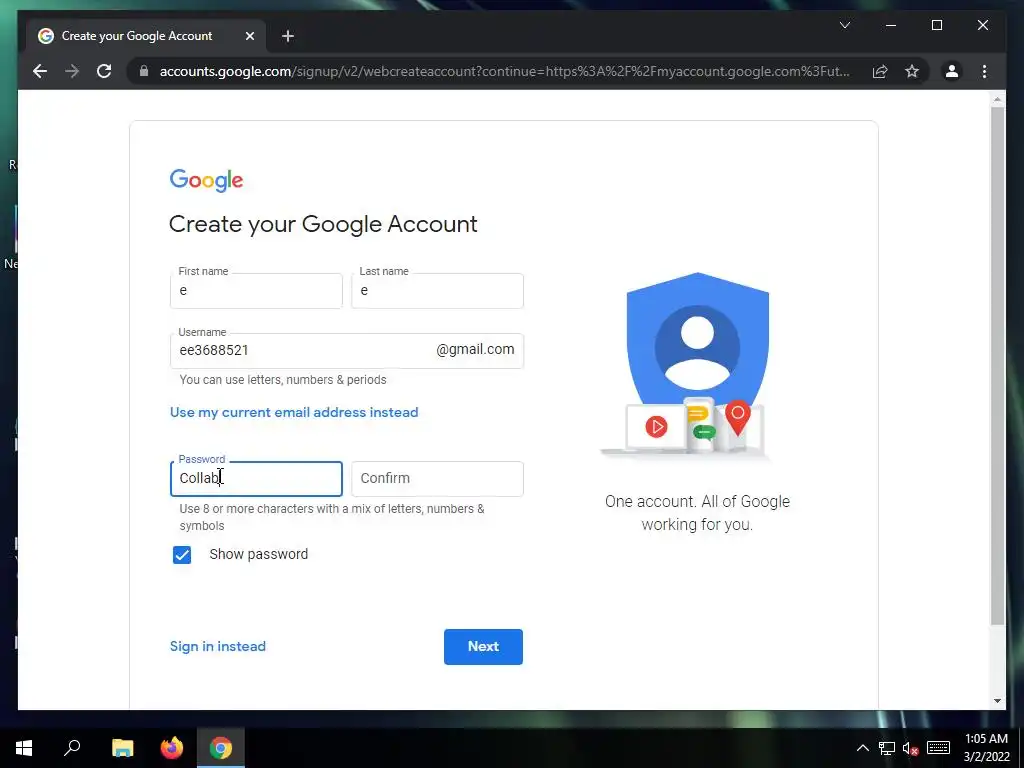Viewport: 1024px width, 768px height.
Task: Click the share this page icon
Action: [880, 71]
